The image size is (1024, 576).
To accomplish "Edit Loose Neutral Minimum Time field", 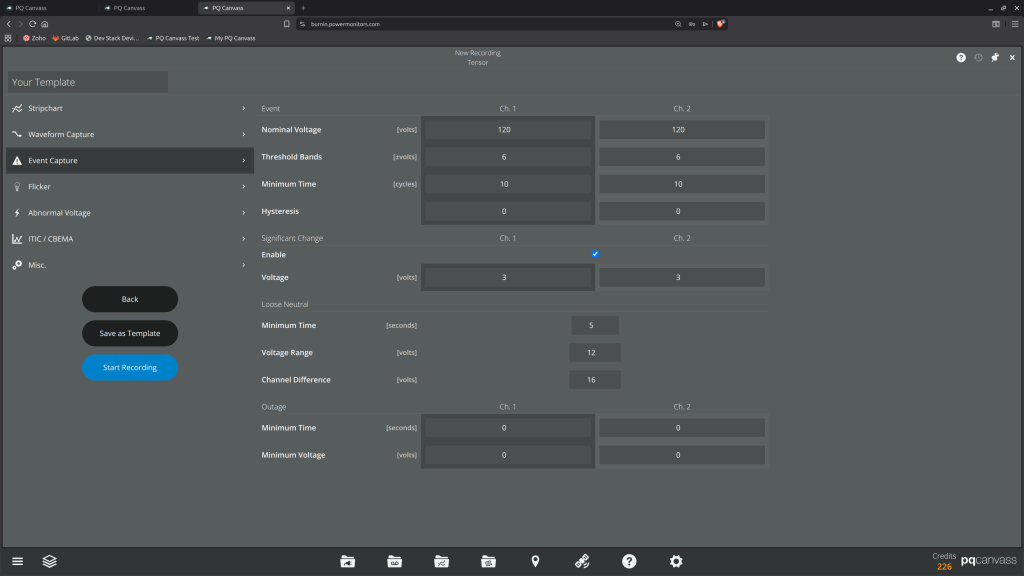I will pyautogui.click(x=595, y=325).
